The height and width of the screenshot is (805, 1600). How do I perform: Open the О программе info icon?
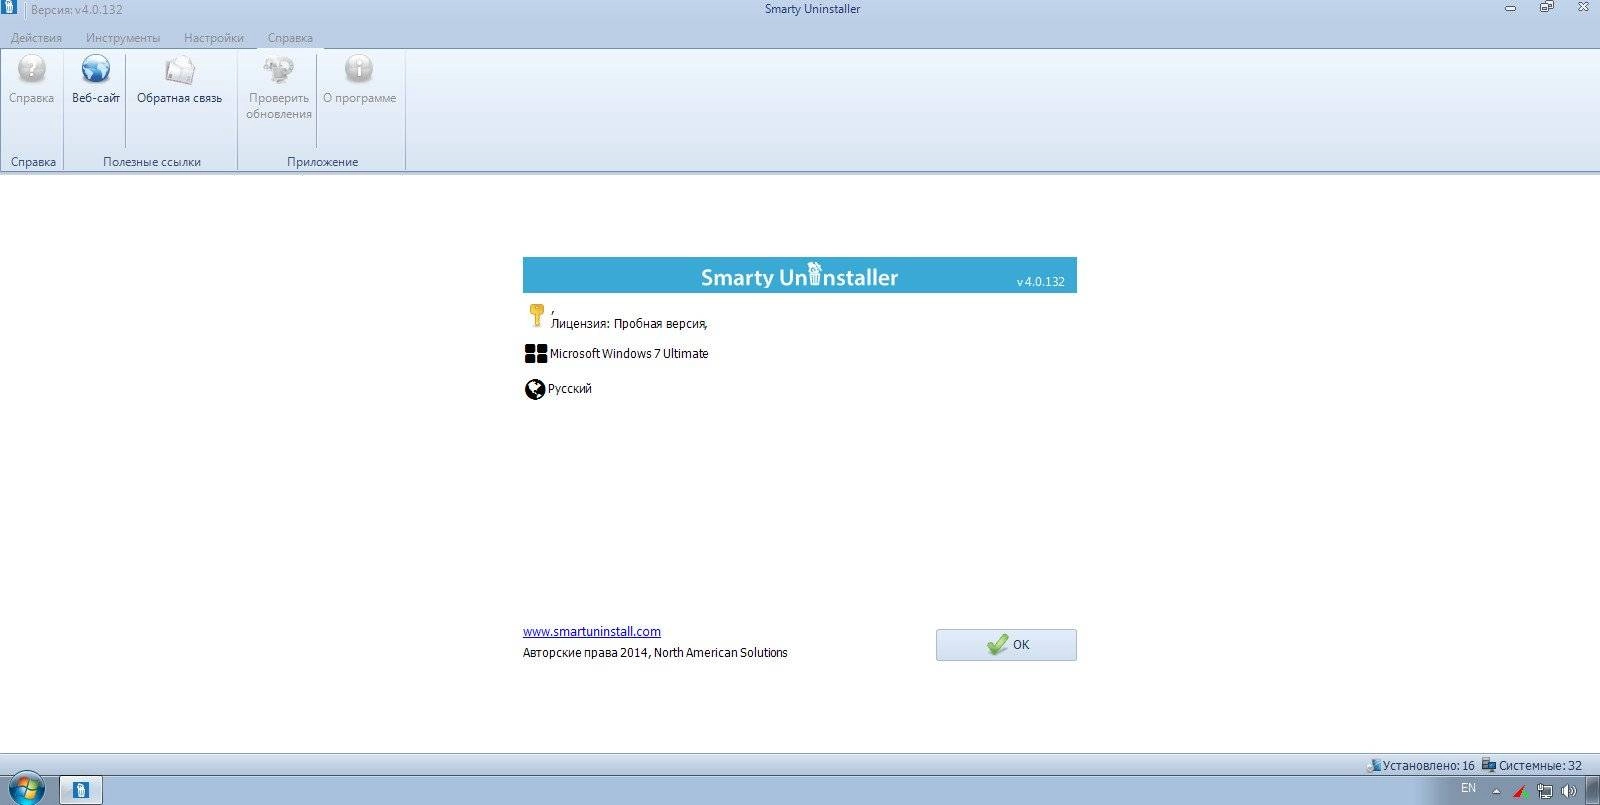click(x=359, y=70)
